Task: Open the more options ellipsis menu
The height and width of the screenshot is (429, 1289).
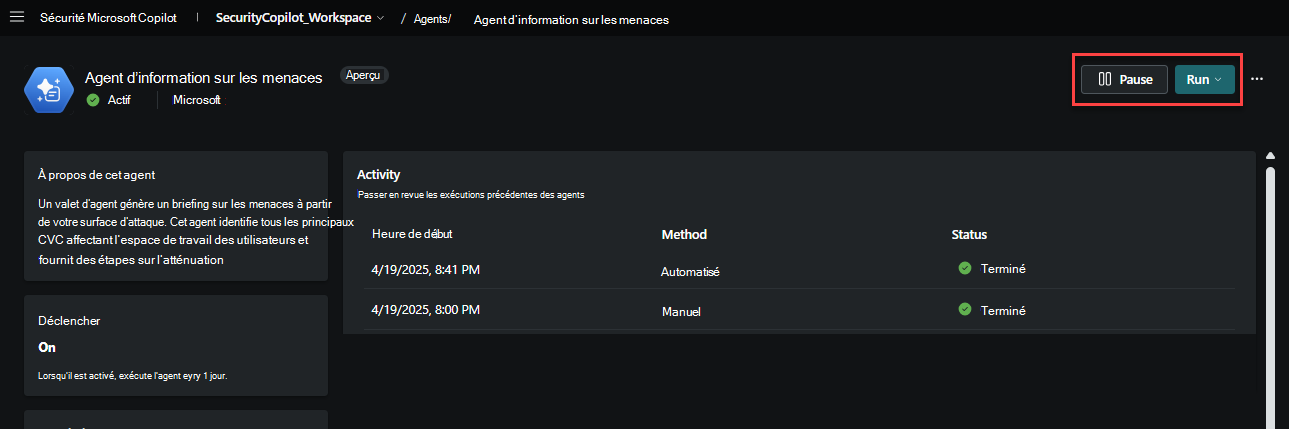Action: click(x=1257, y=79)
